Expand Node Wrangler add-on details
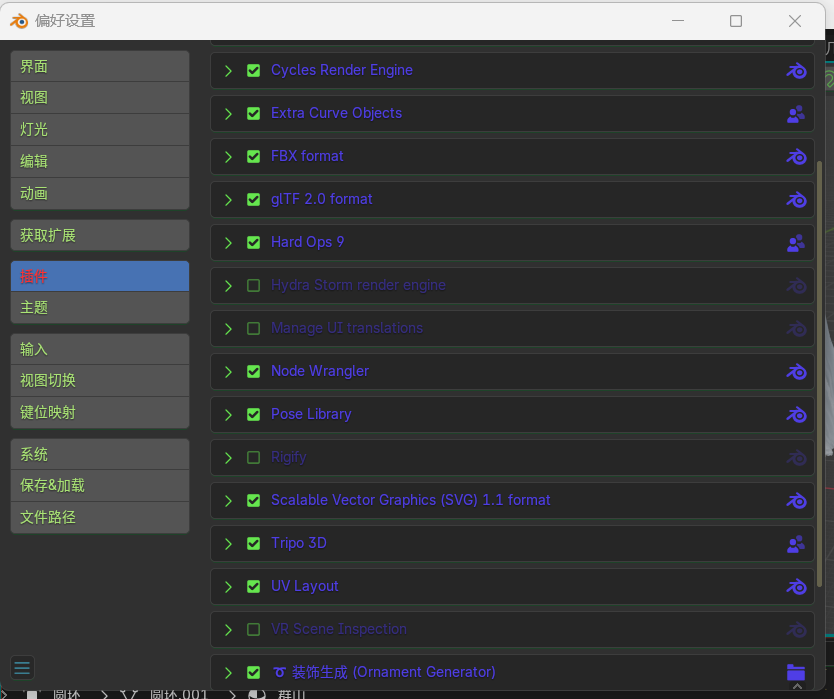 pos(228,372)
